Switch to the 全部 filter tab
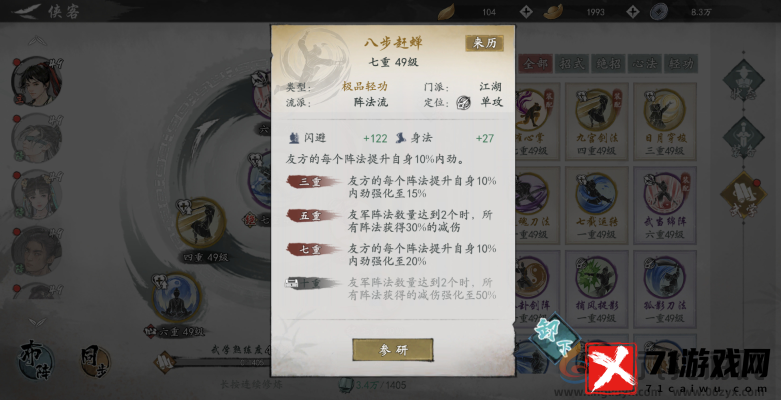Image resolution: width=781 pixels, height=400 pixels. pyautogui.click(x=535, y=64)
